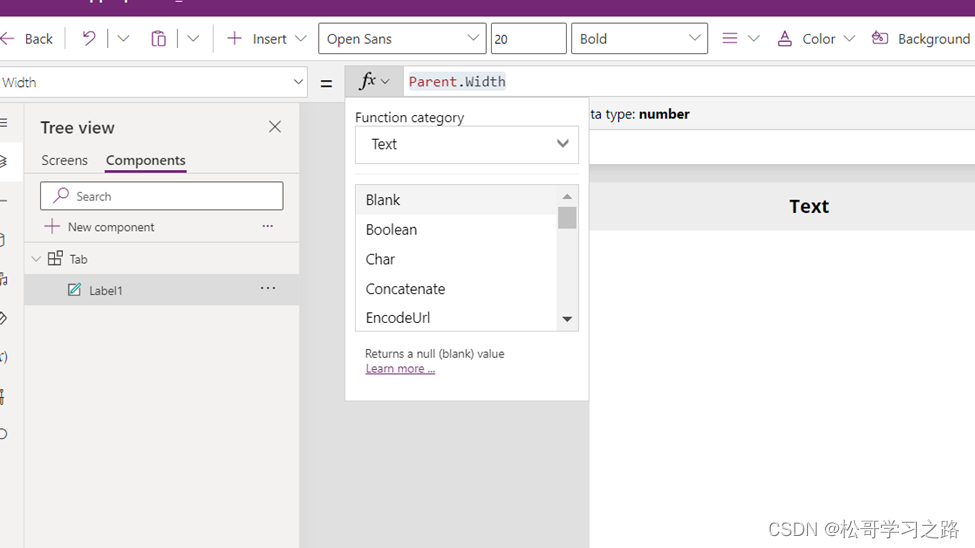Open the Function category Text dropdown
This screenshot has width=975, height=548.
pyautogui.click(x=467, y=144)
